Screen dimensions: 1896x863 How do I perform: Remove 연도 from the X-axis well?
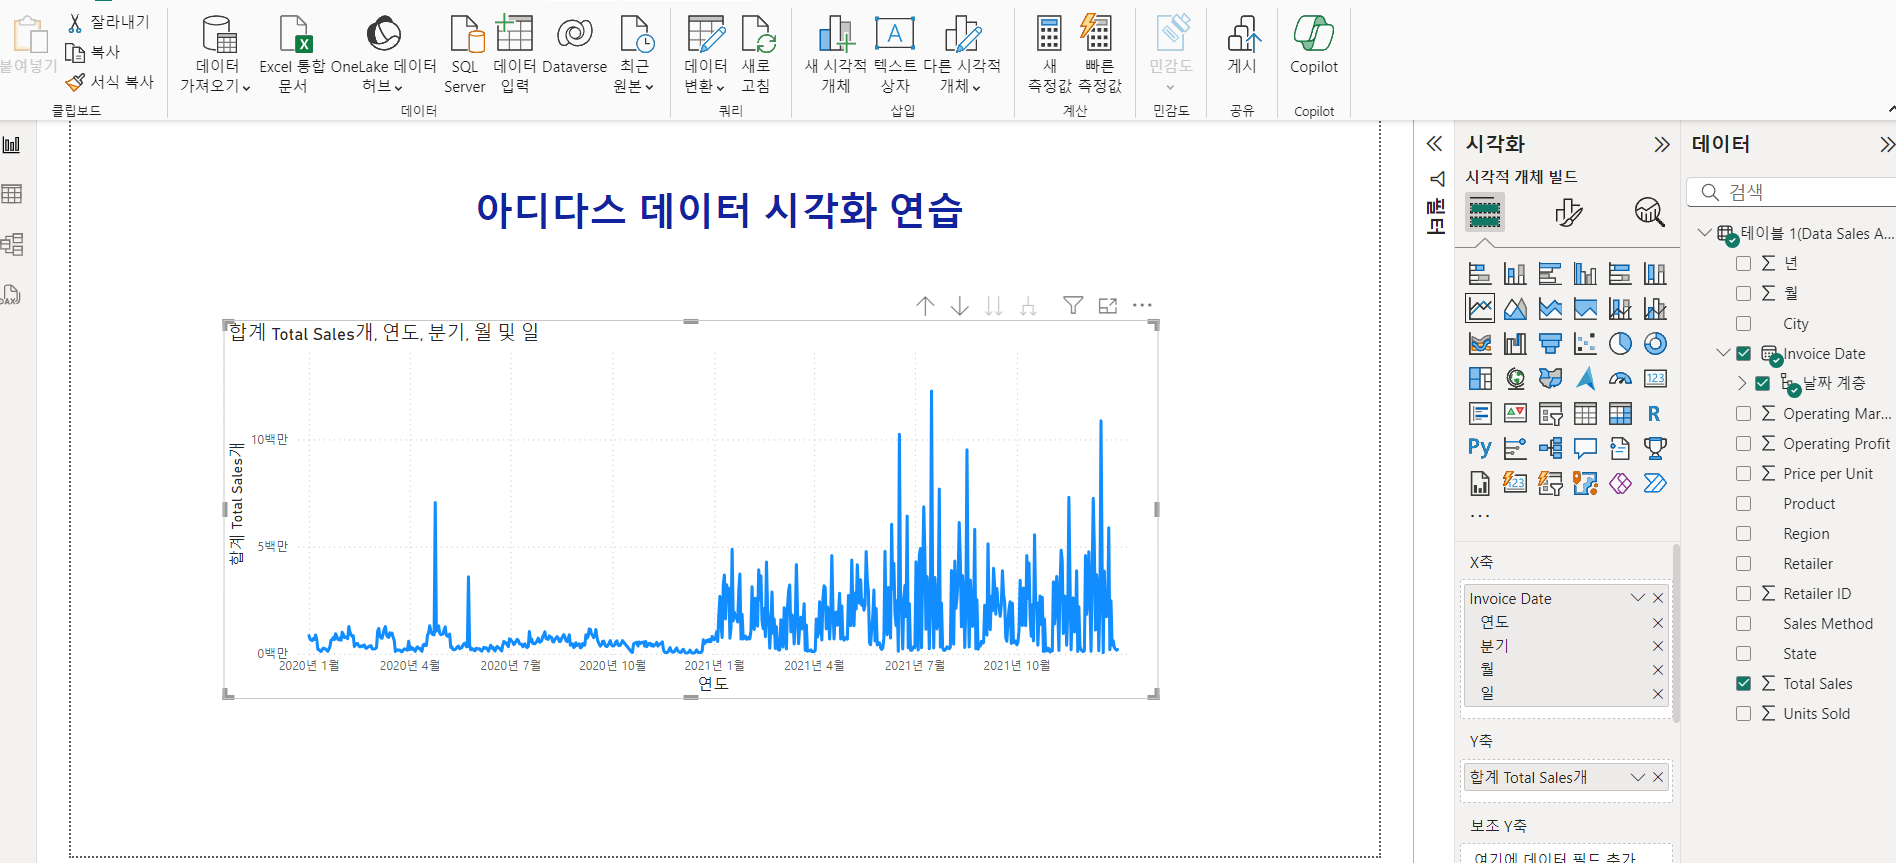coord(1658,622)
